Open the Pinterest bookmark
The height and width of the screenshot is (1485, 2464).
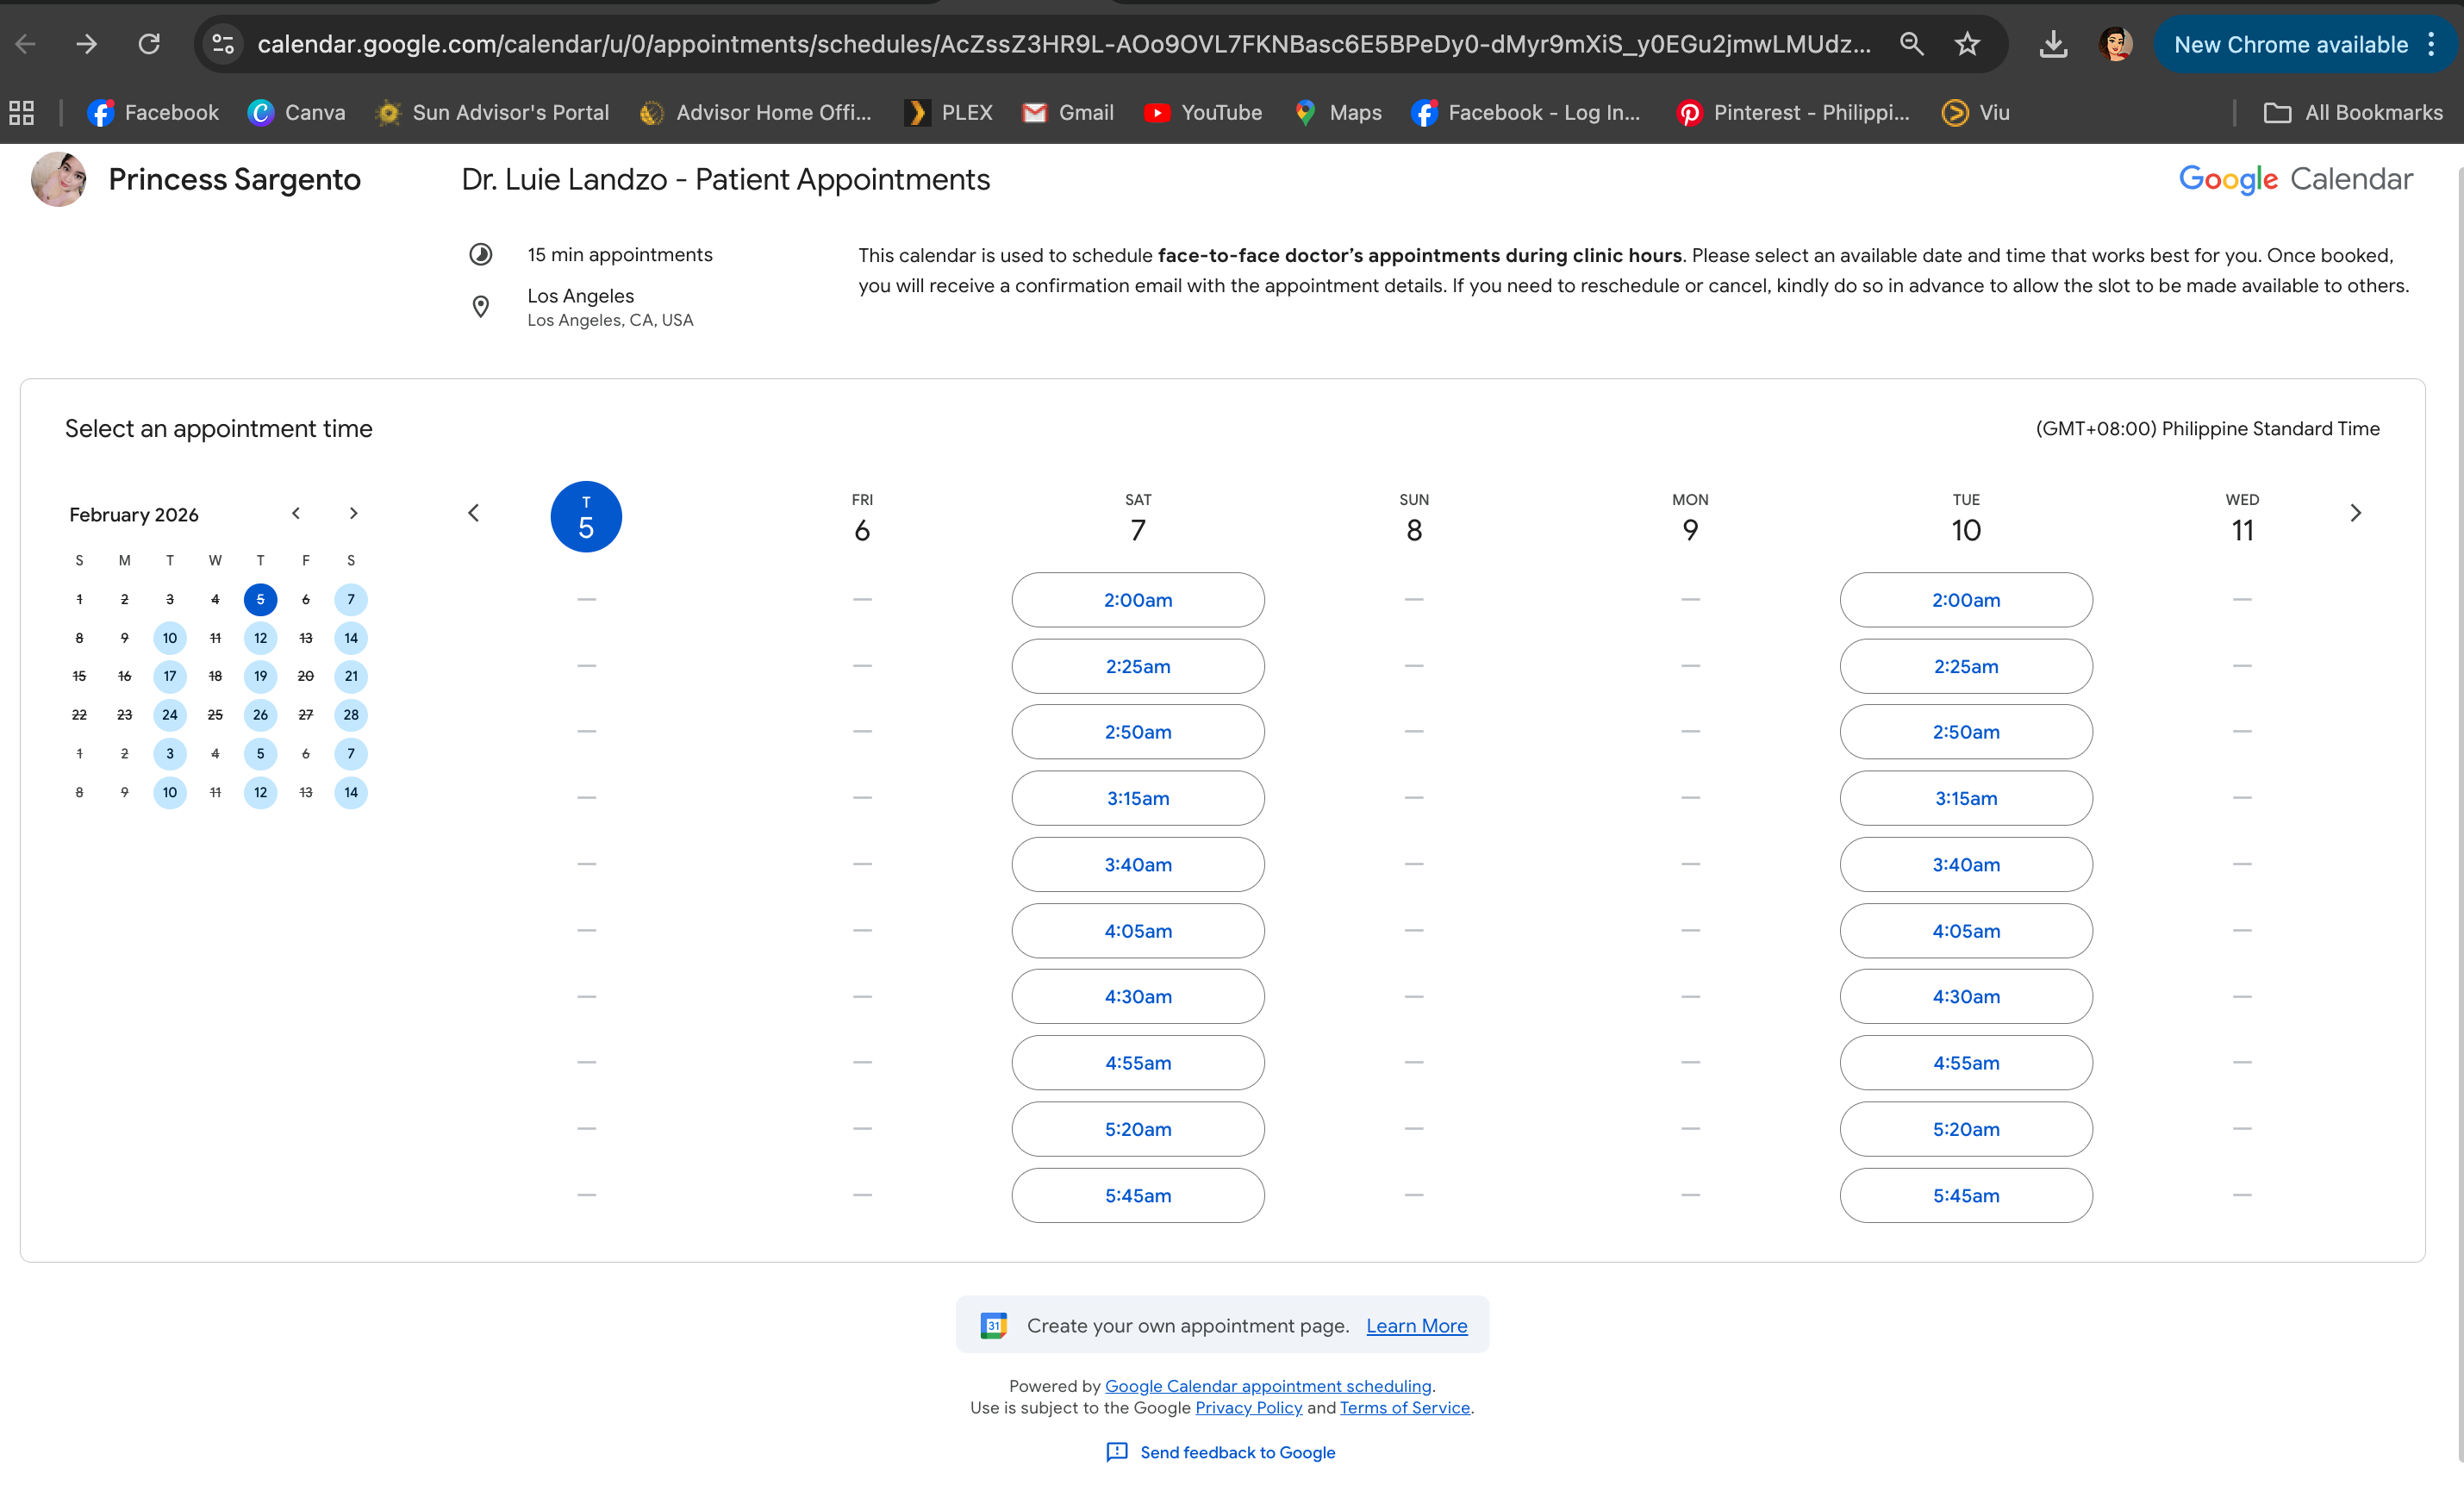coord(1792,113)
